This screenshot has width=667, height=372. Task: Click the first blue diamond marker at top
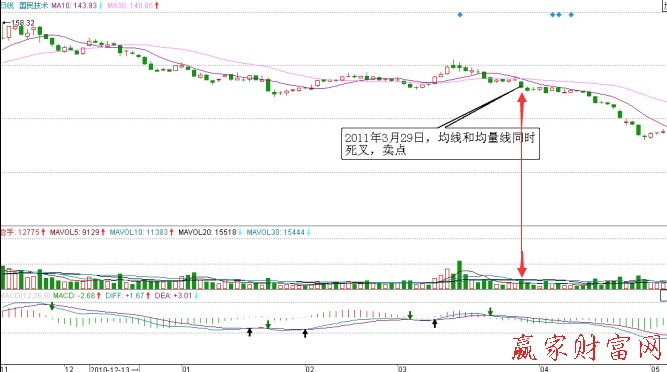point(460,14)
